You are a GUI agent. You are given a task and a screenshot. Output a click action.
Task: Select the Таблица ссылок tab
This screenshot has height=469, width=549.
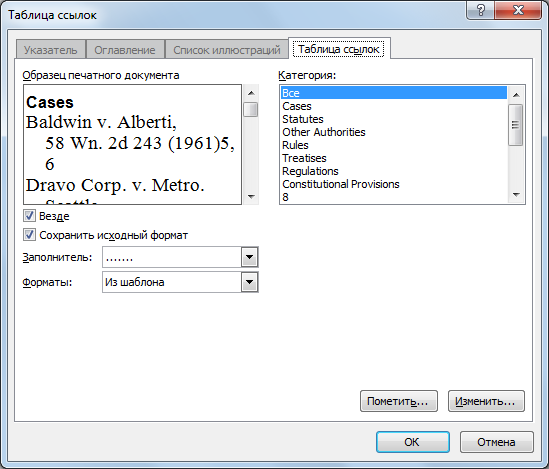[x=339, y=49]
